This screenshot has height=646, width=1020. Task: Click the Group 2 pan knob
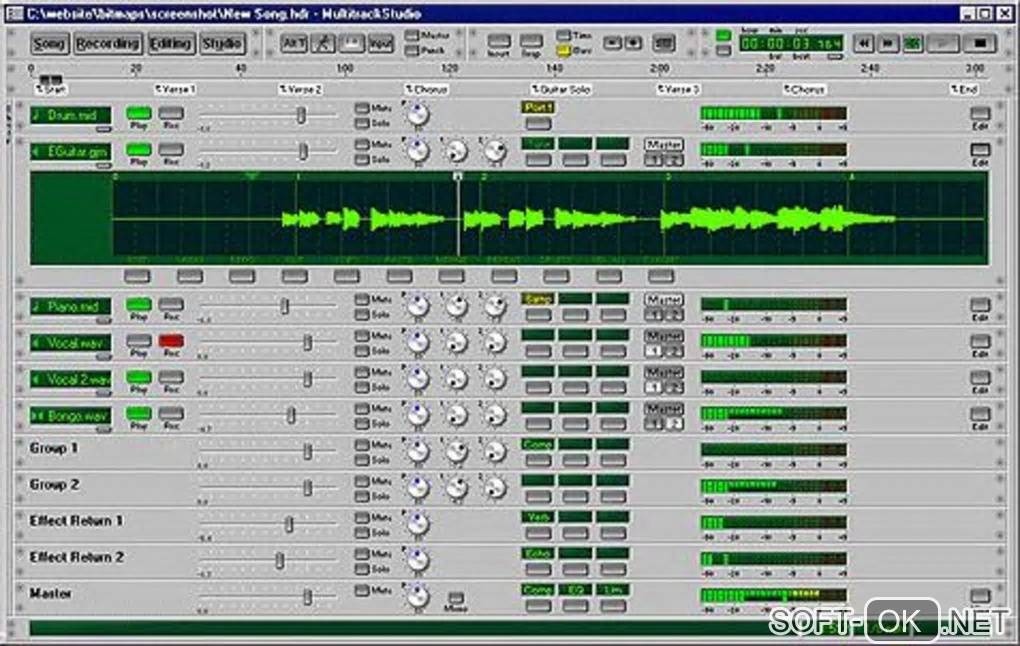point(417,488)
